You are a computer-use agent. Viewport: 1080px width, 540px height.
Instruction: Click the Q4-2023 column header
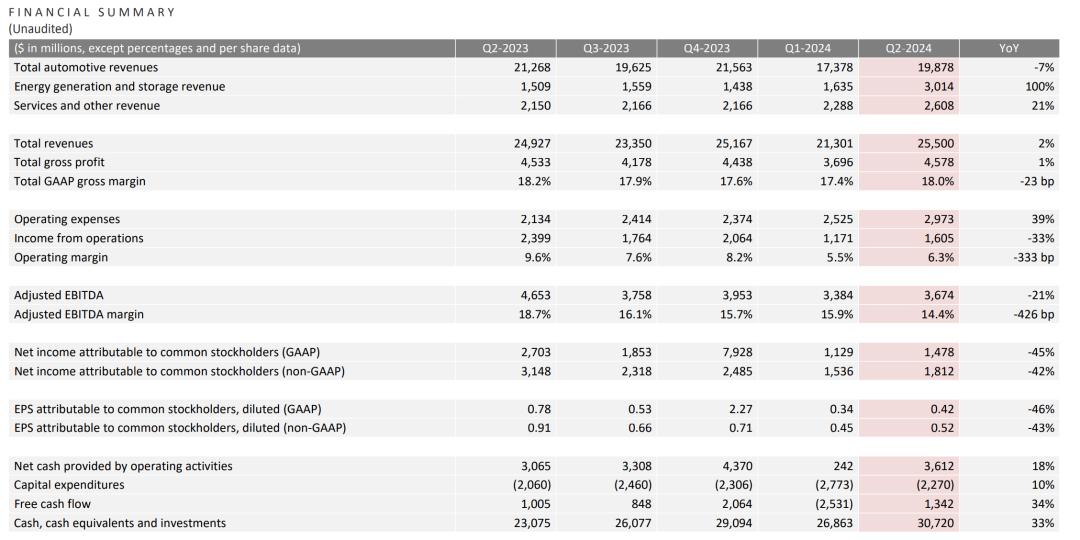pos(707,48)
